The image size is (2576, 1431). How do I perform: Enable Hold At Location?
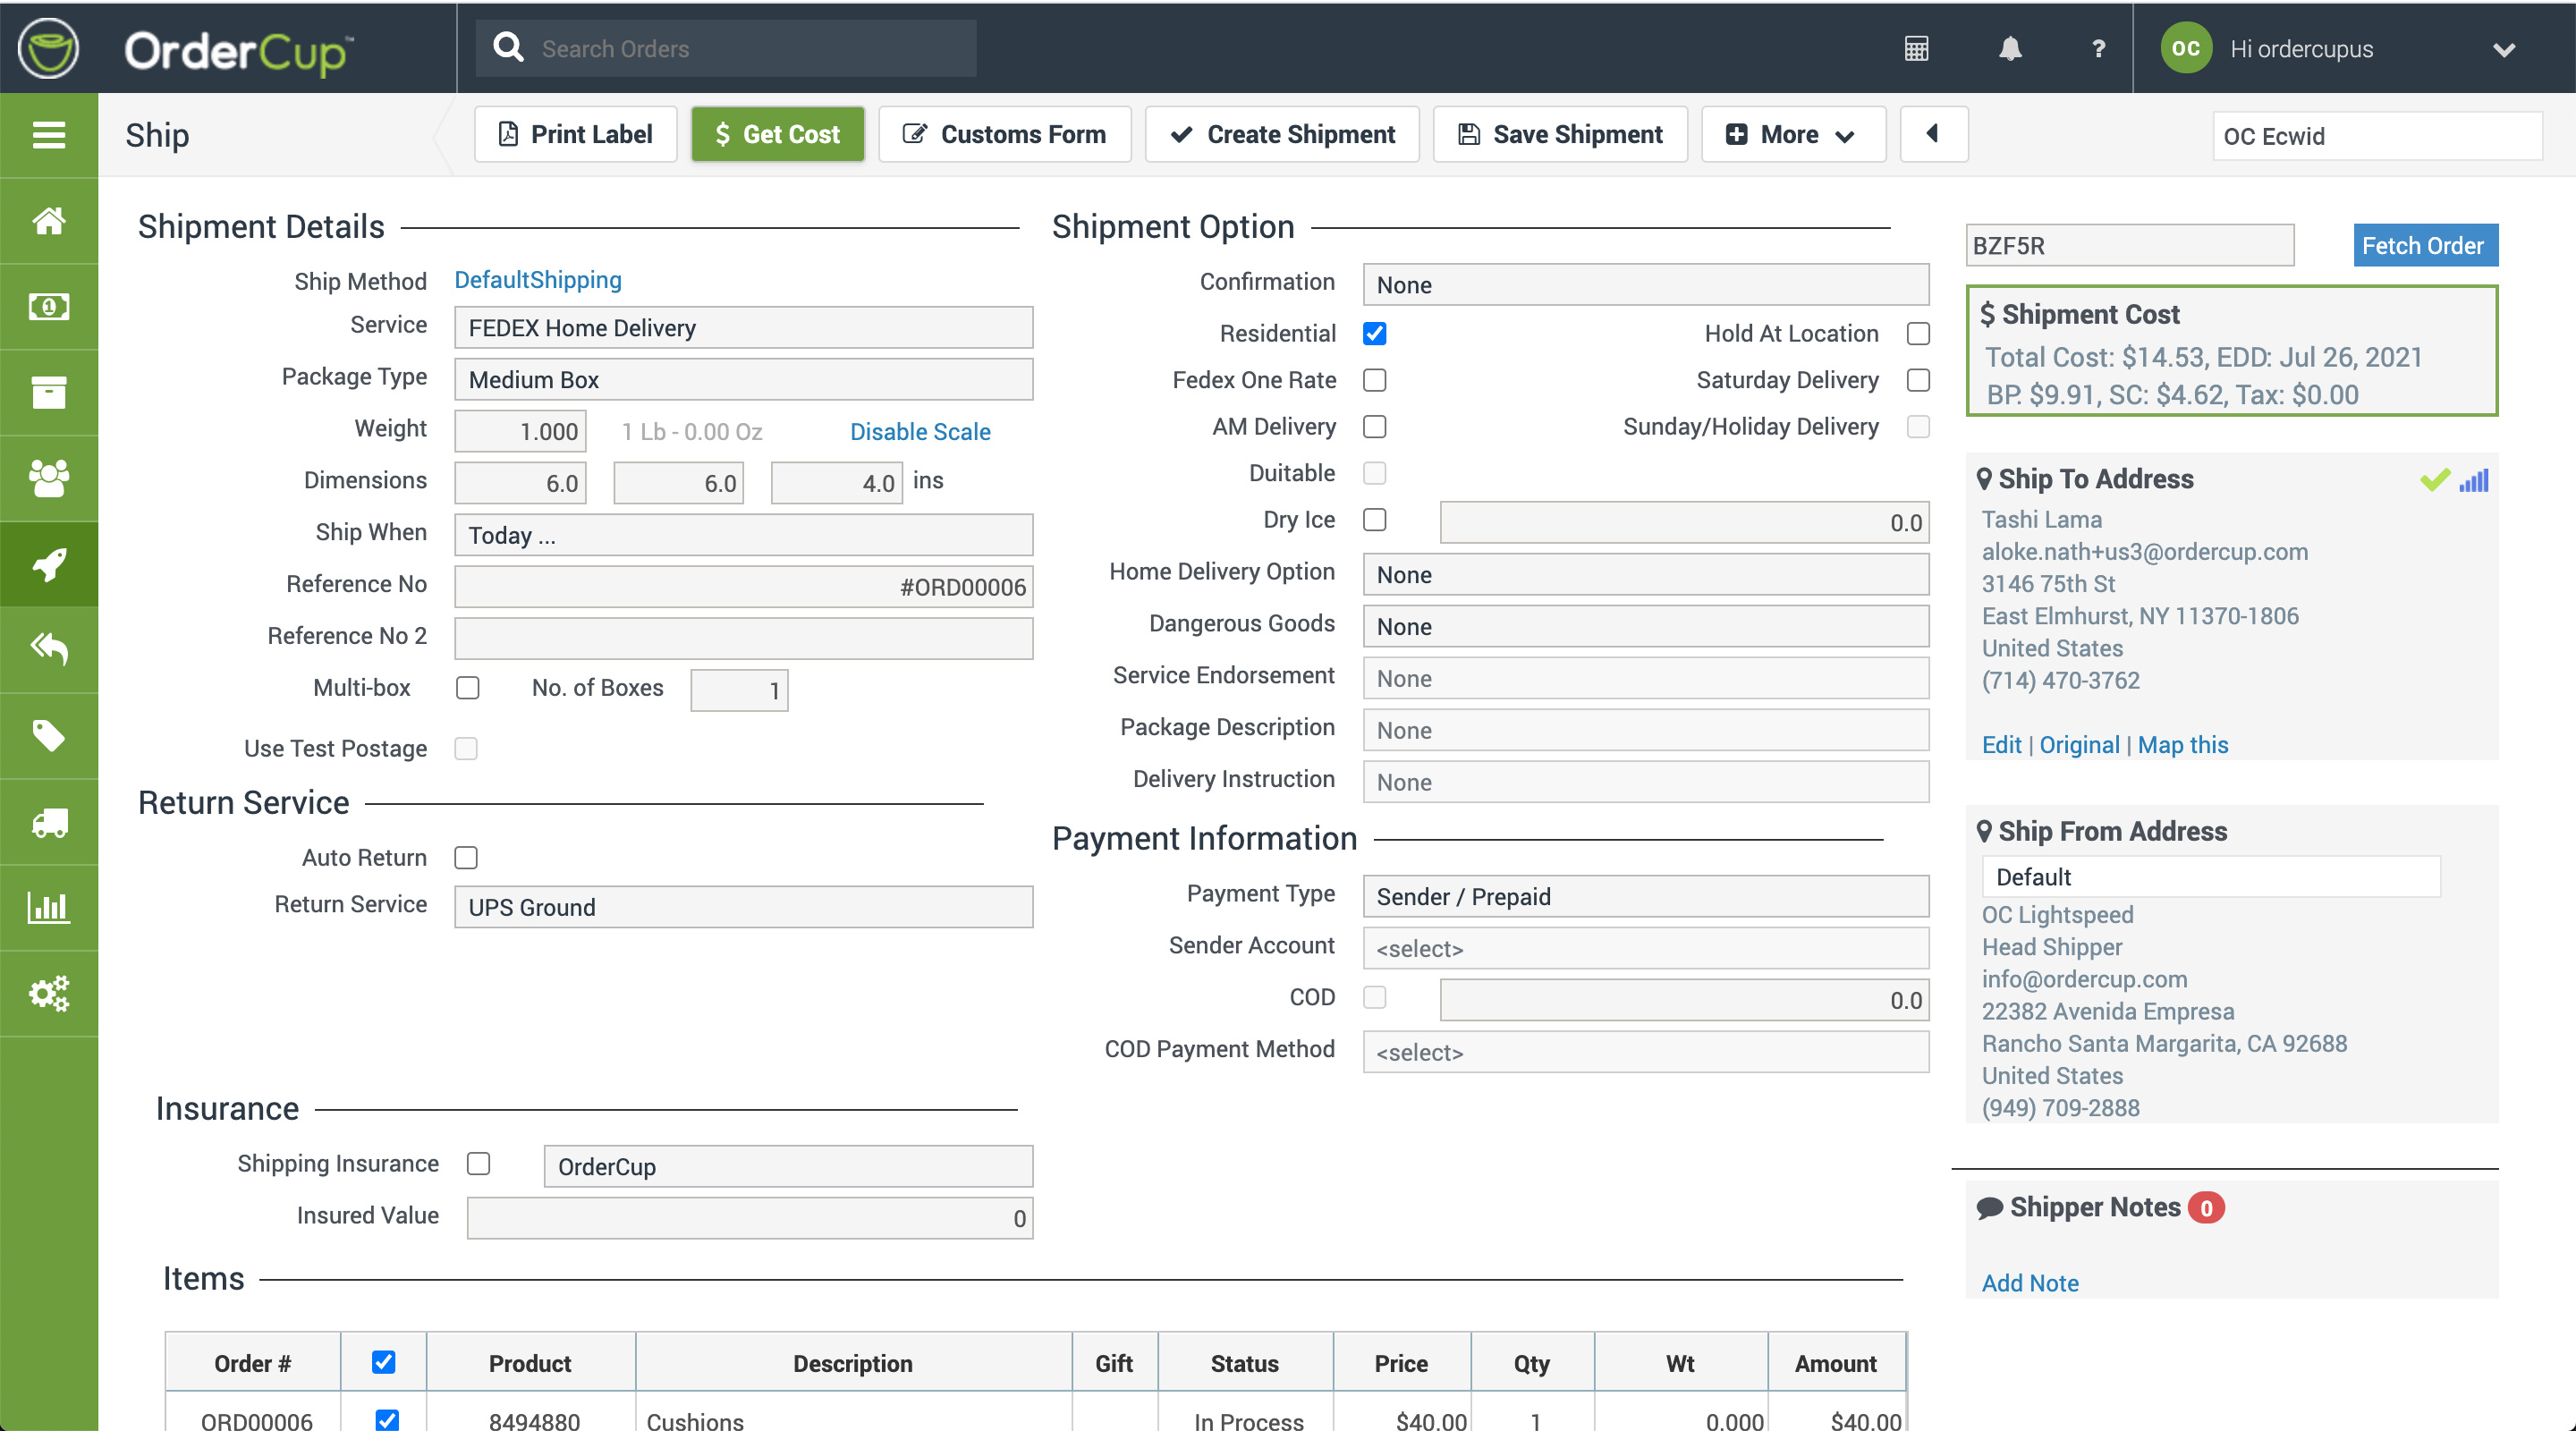pos(1917,334)
